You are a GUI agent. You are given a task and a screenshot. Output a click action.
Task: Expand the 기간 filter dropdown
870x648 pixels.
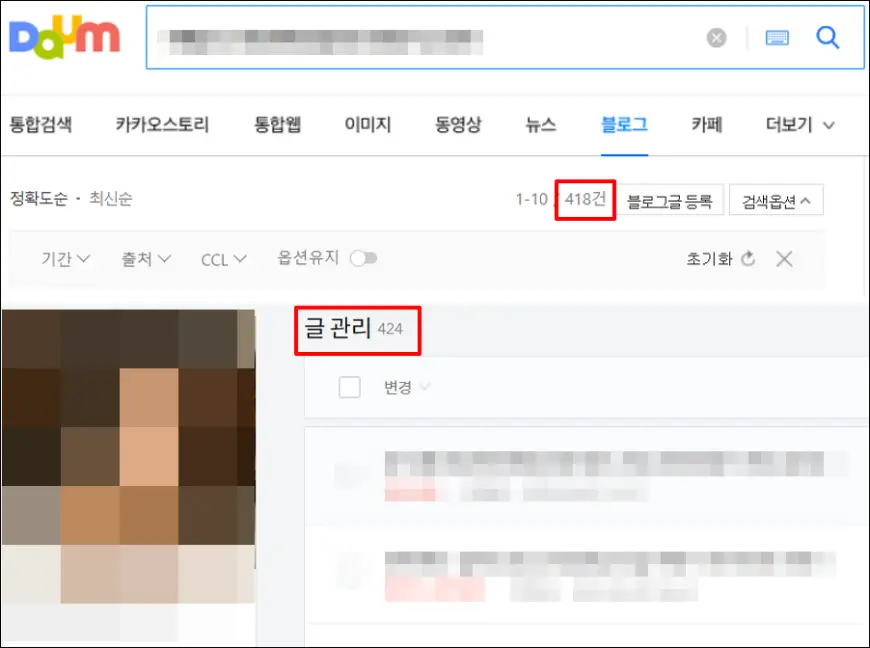[66, 259]
